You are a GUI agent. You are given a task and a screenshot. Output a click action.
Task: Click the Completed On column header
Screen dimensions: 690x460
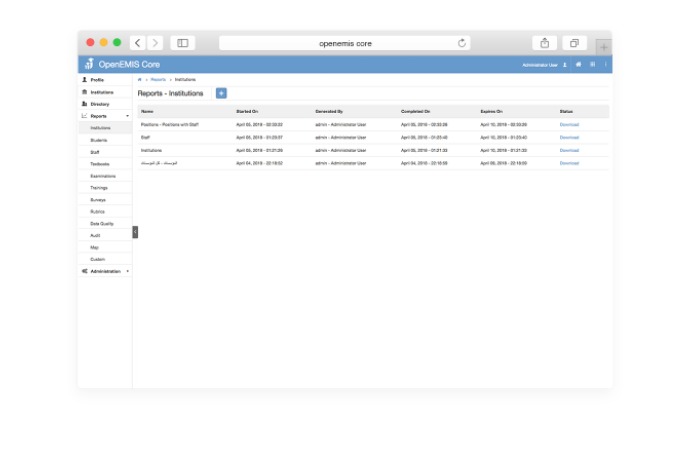click(x=415, y=111)
